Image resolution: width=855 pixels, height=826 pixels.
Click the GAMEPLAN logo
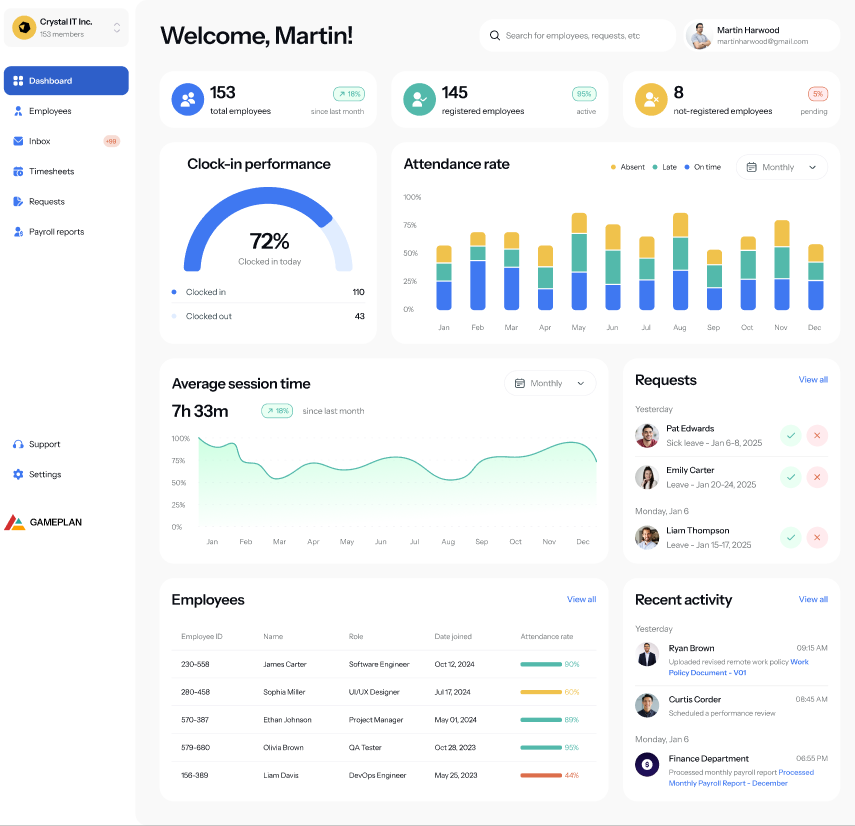tap(43, 522)
